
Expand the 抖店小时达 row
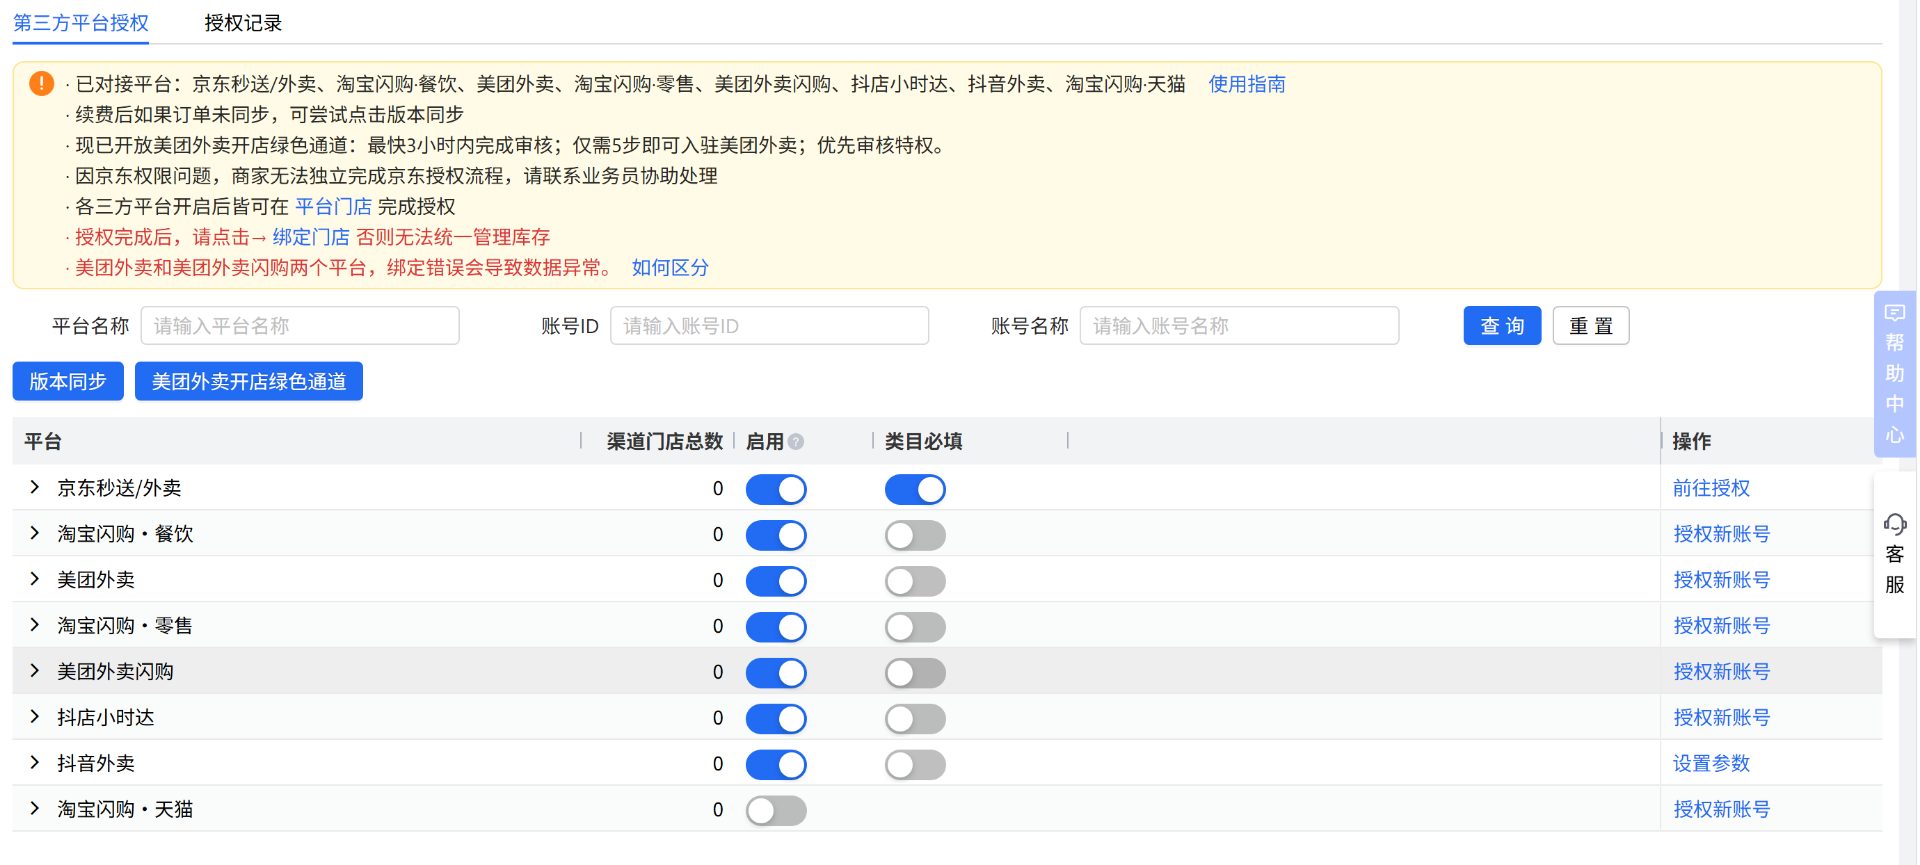[35, 717]
